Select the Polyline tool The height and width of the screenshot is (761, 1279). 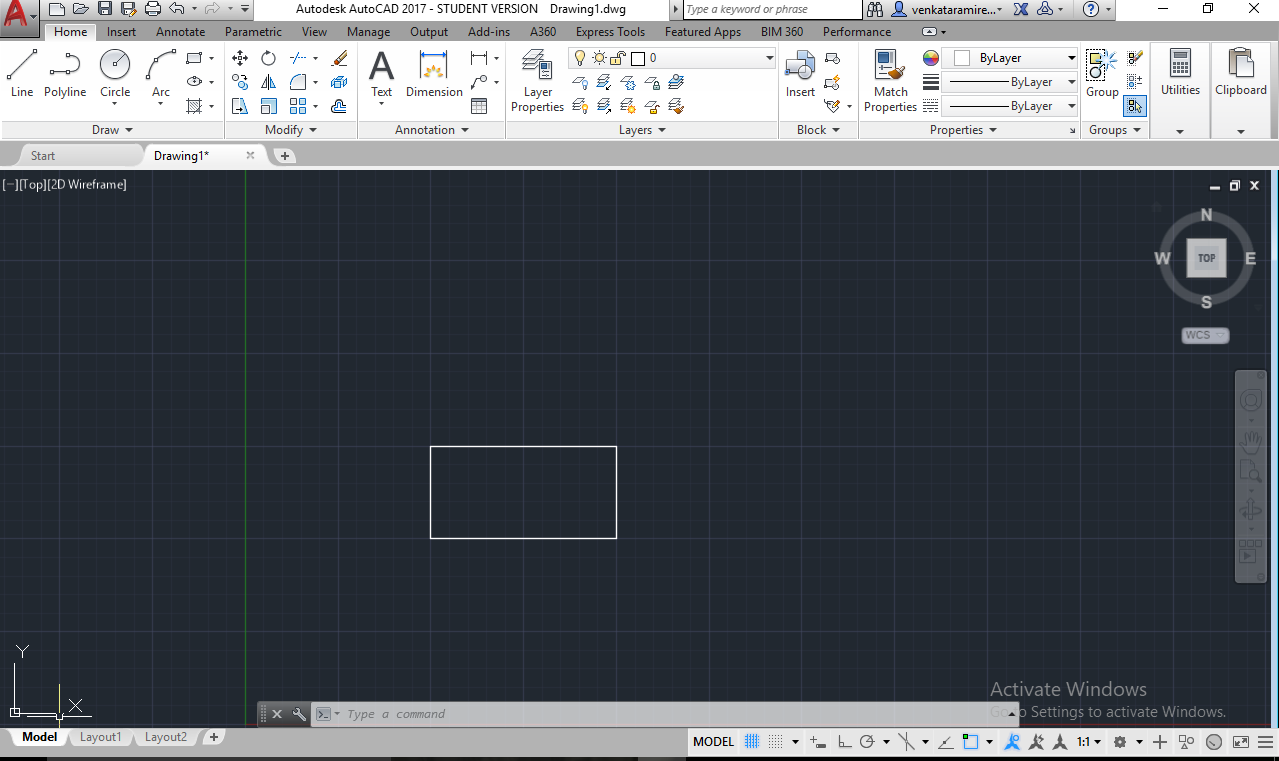click(64, 70)
